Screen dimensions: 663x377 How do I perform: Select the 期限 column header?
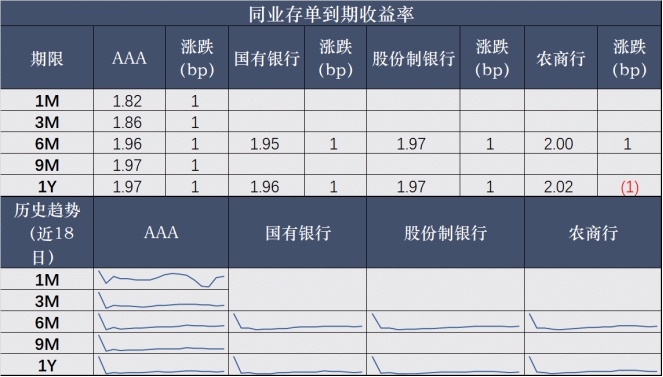click(x=47, y=57)
